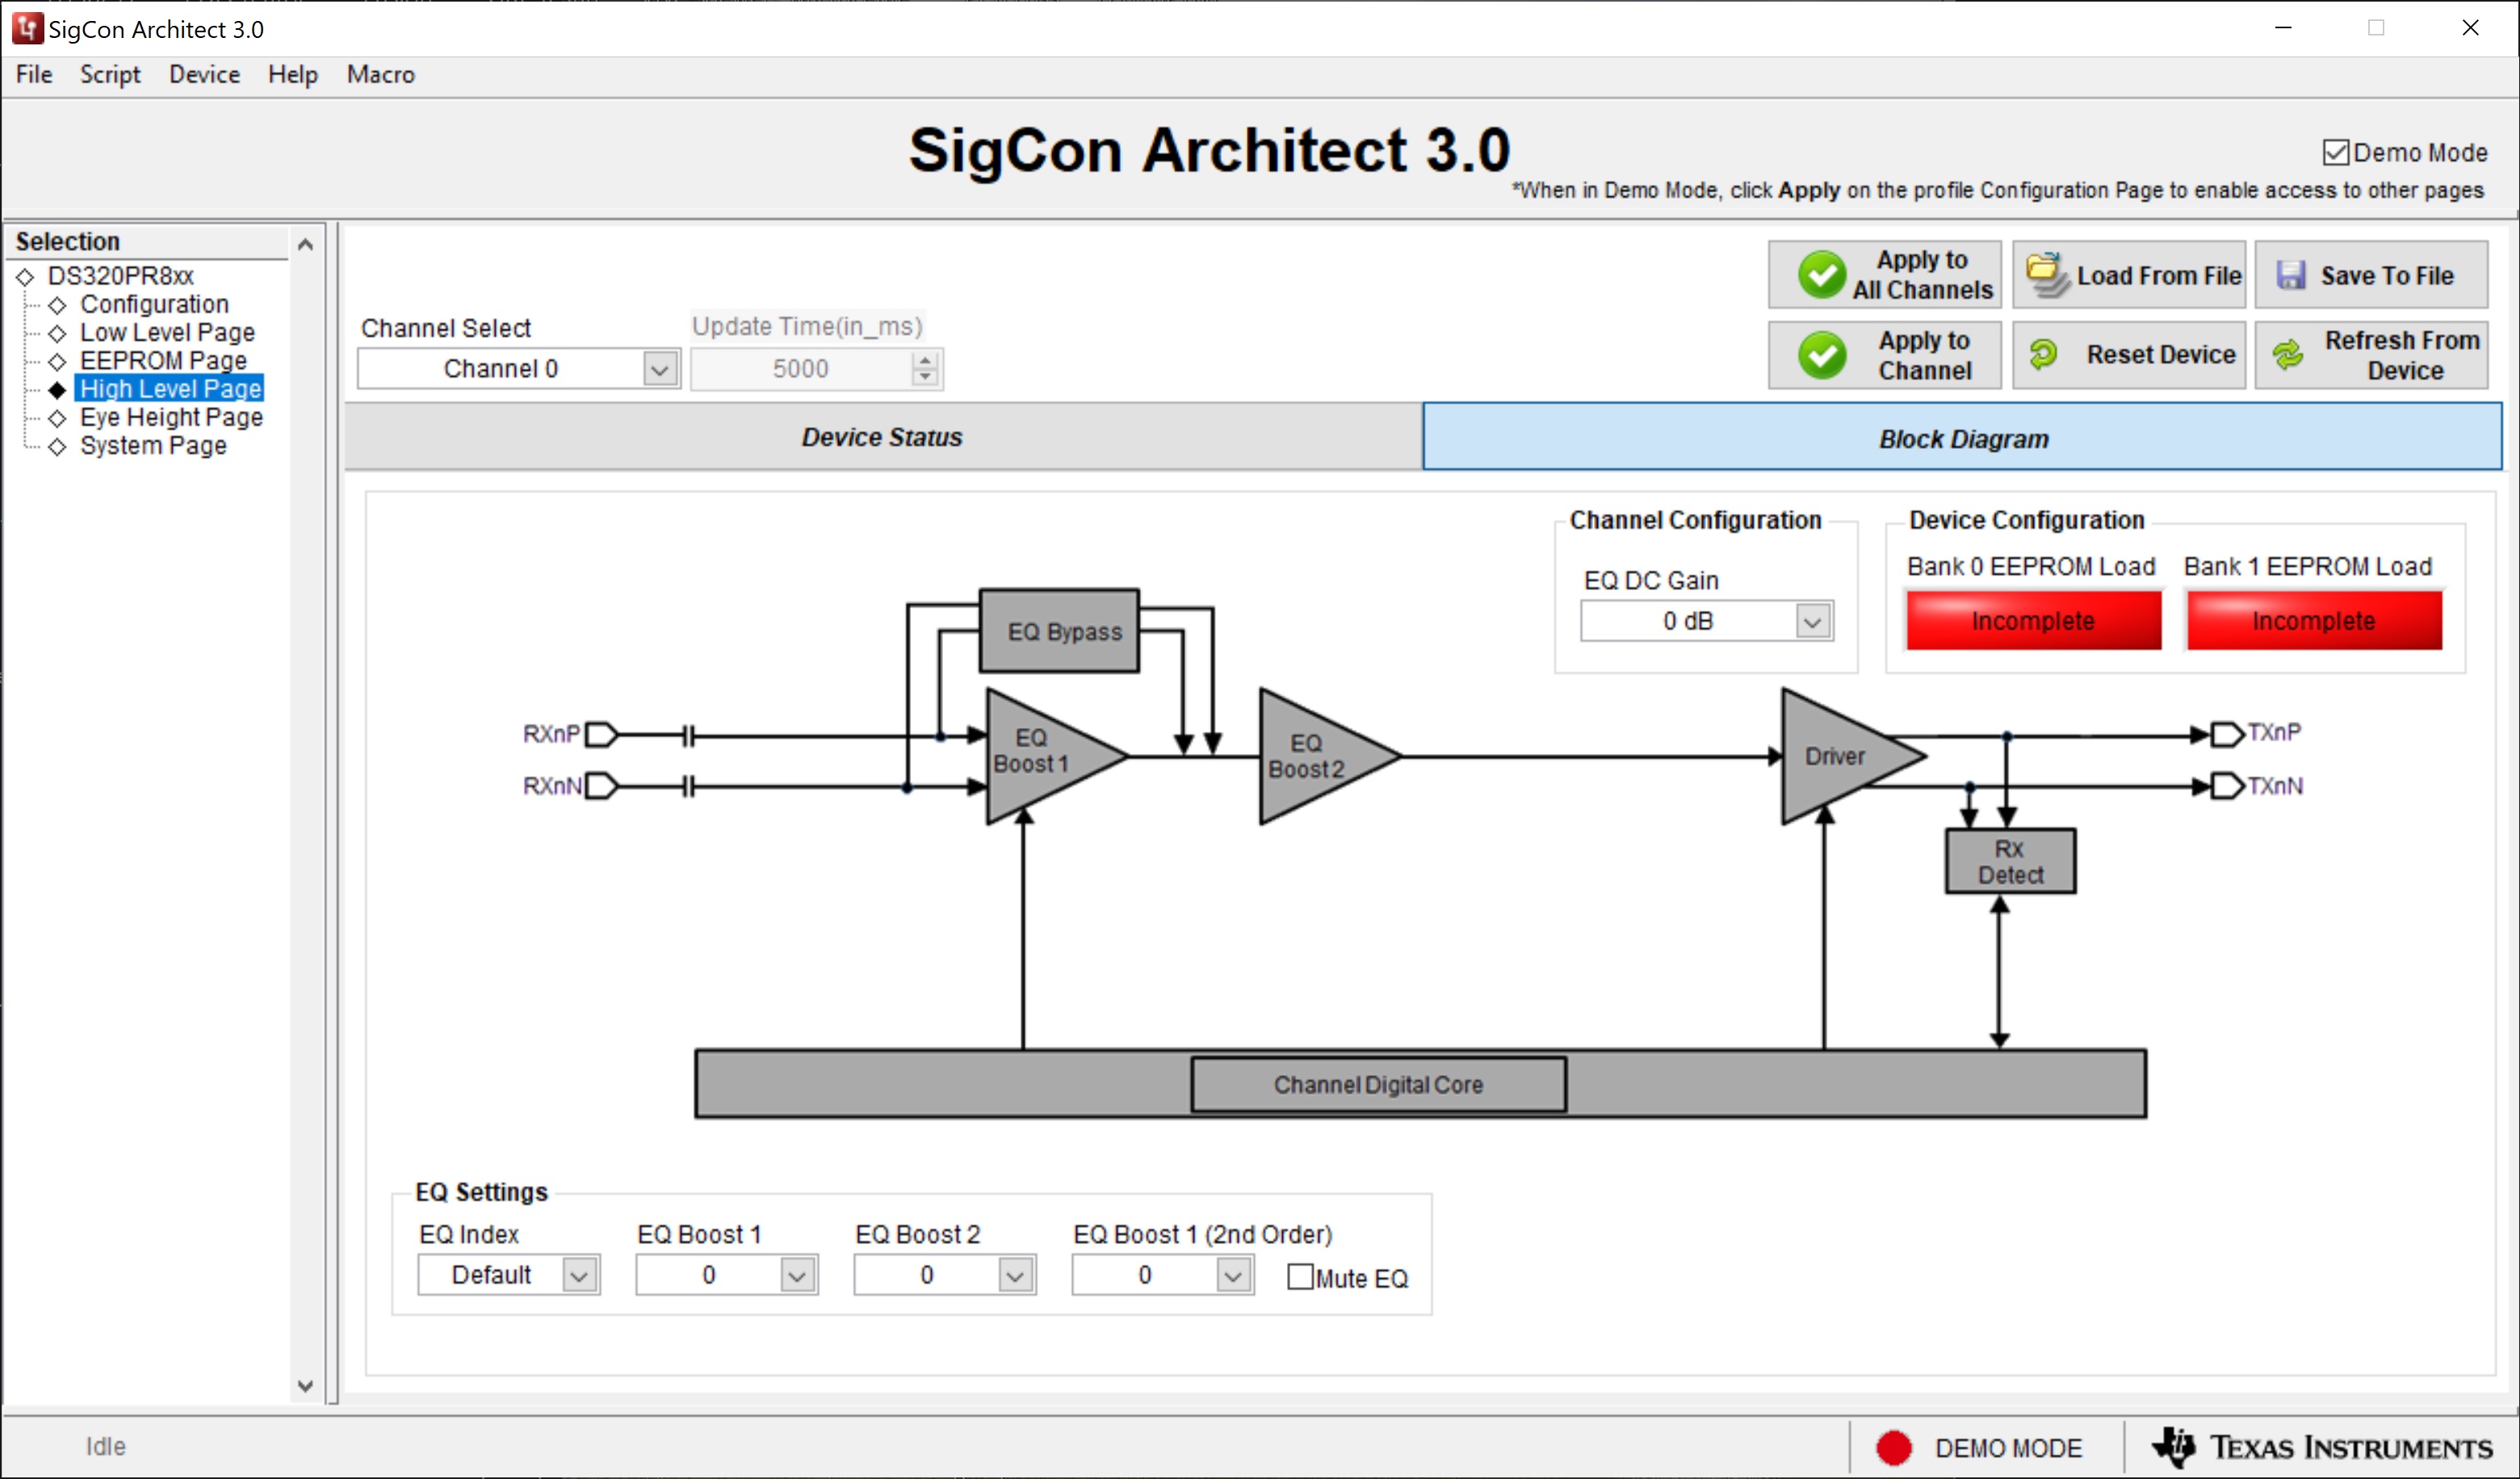Click the Bank 0 EEPROM Incomplete button
2520x1479 pixels.
point(2031,618)
